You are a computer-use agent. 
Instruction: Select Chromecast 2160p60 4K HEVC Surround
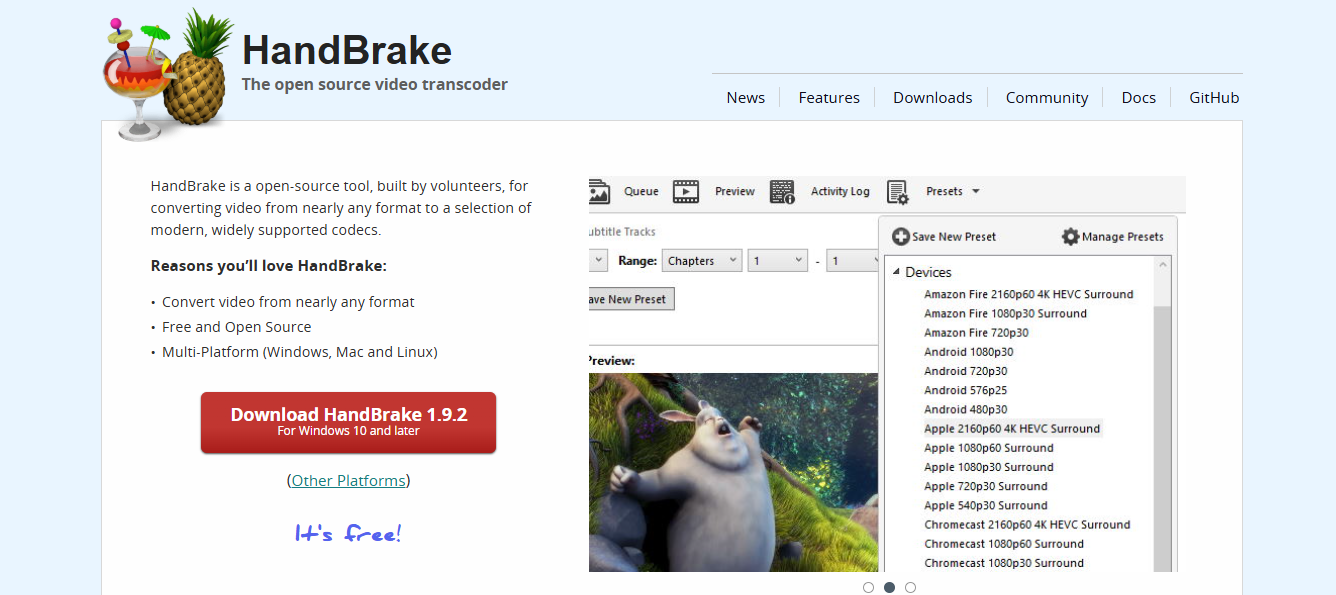pyautogui.click(x=1027, y=525)
